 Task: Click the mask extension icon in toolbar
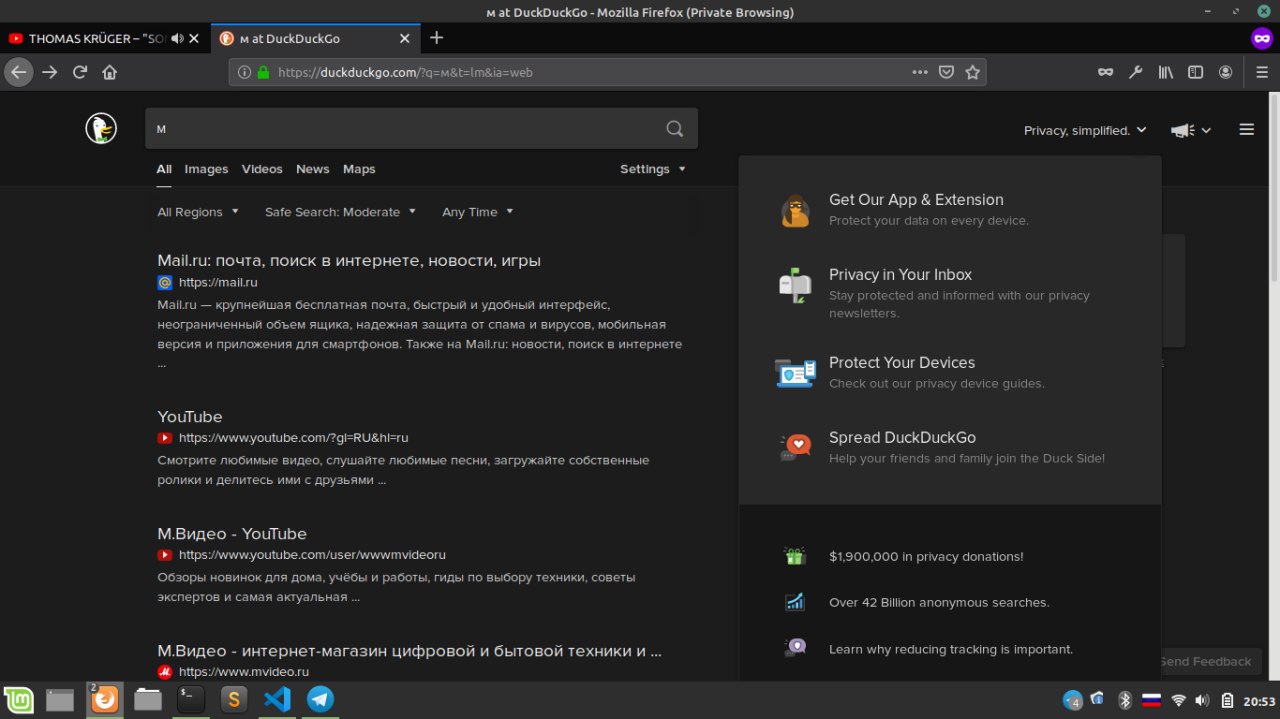(x=1105, y=72)
